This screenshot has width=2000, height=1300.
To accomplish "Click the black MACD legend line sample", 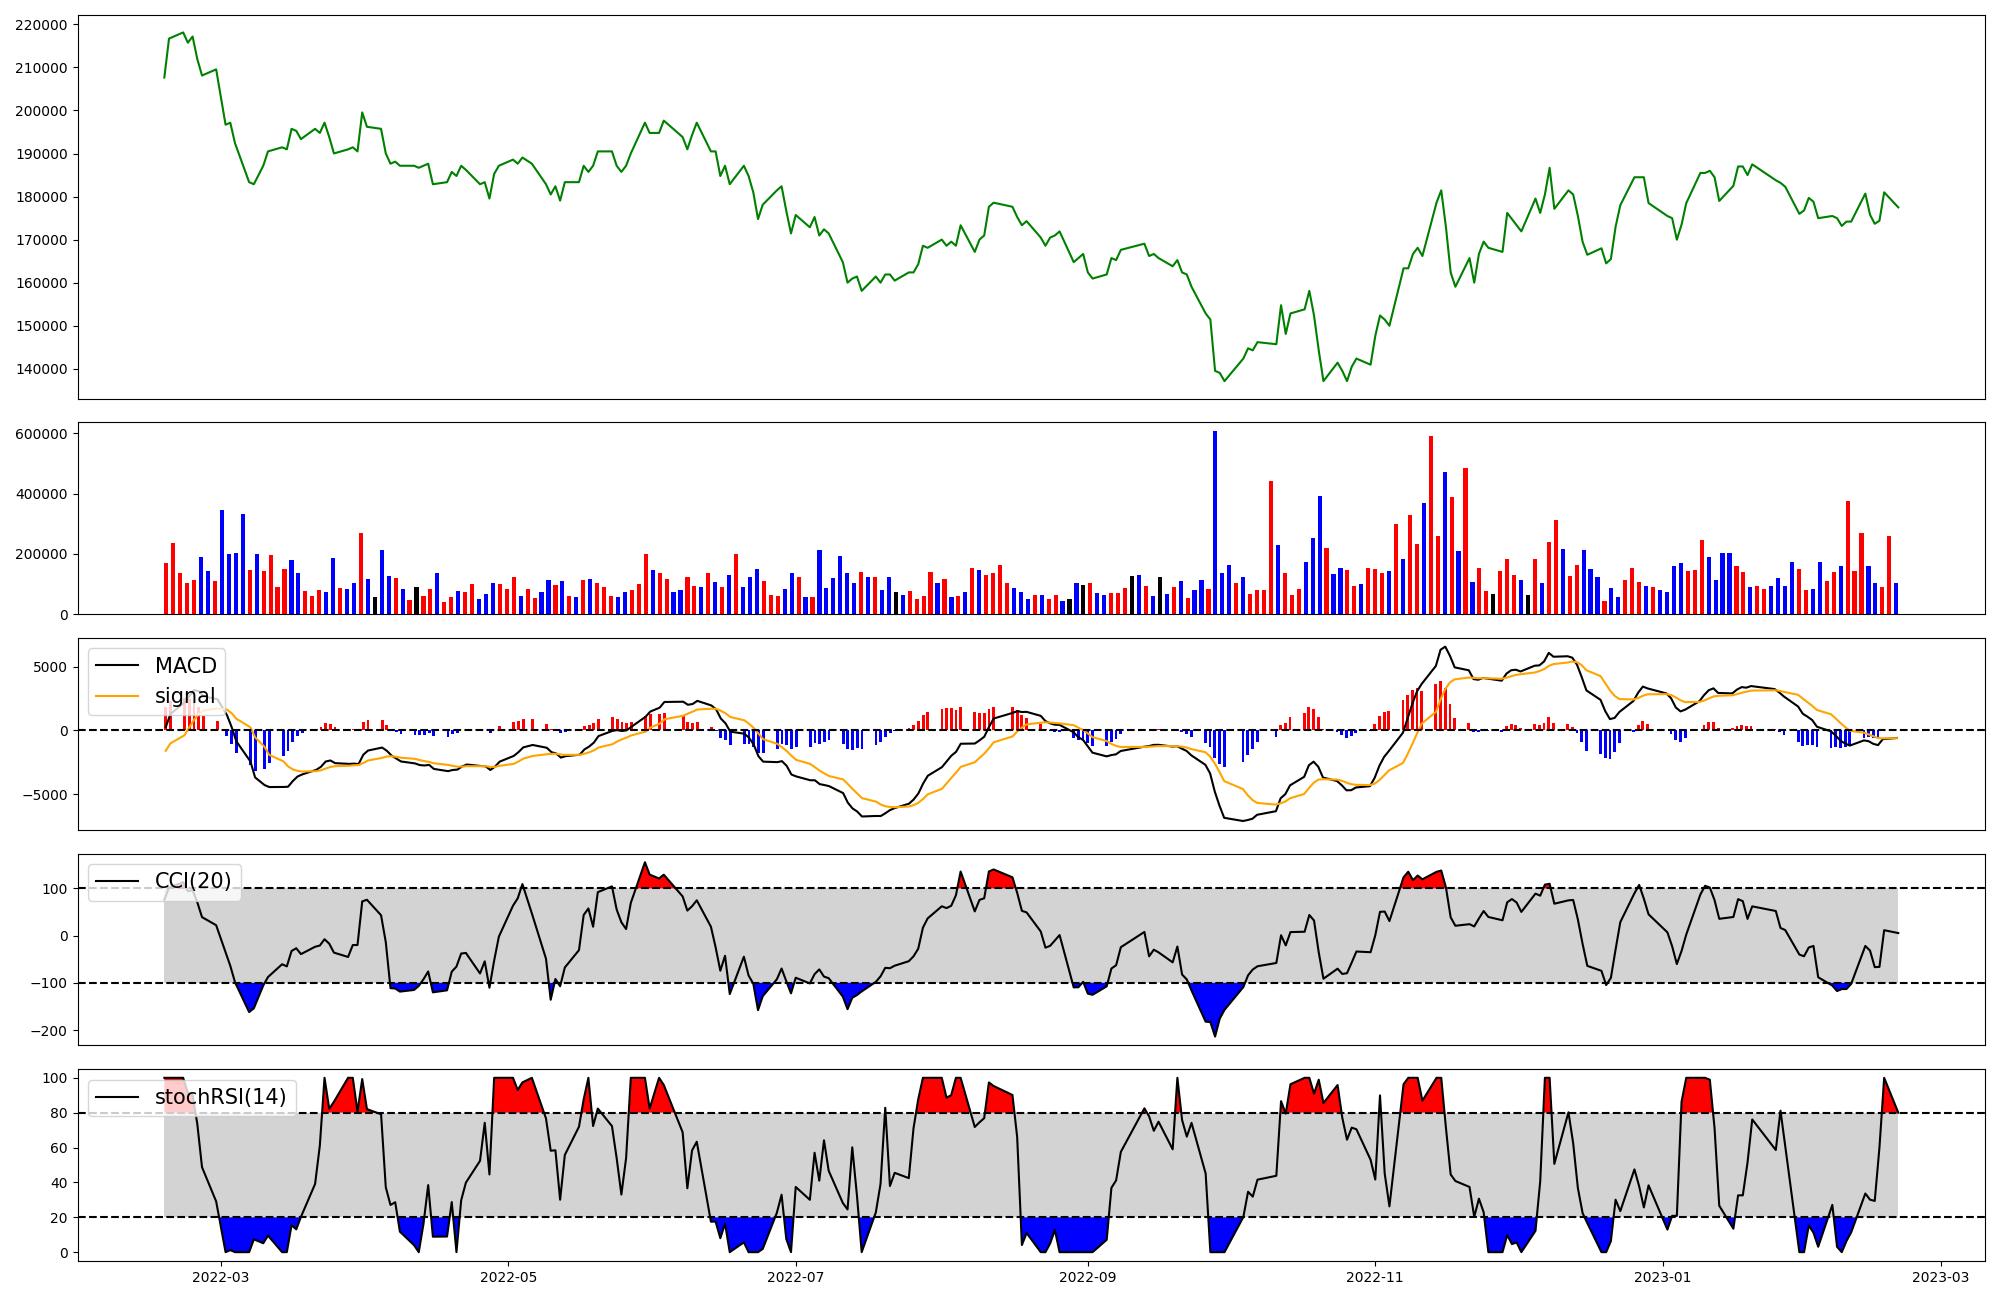I will point(119,666).
